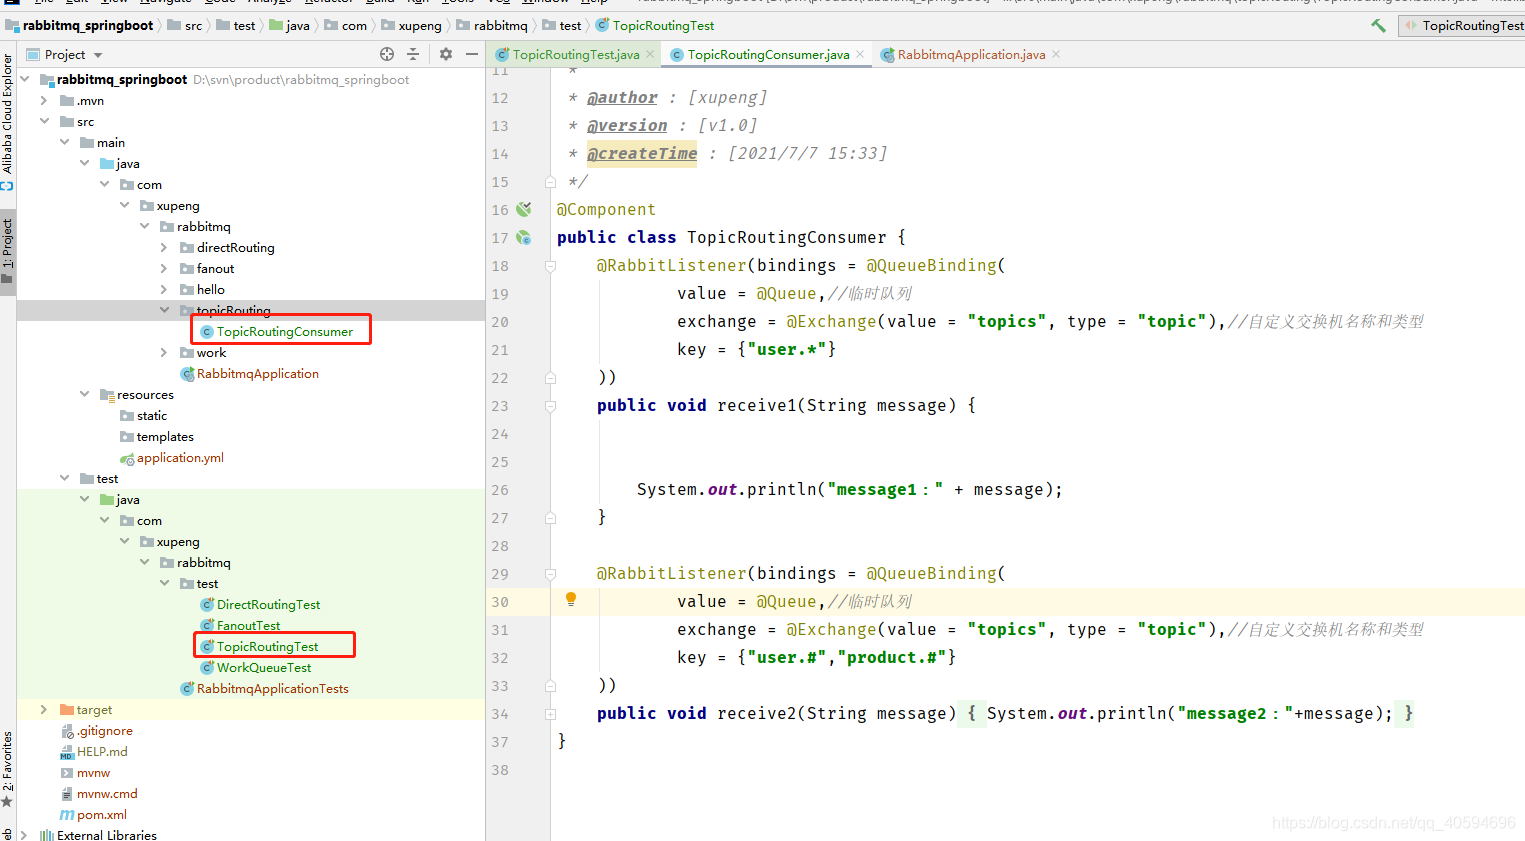Click the locate/scroll-from-source crosshair icon
Viewport: 1525px width, 841px height.
(x=387, y=54)
